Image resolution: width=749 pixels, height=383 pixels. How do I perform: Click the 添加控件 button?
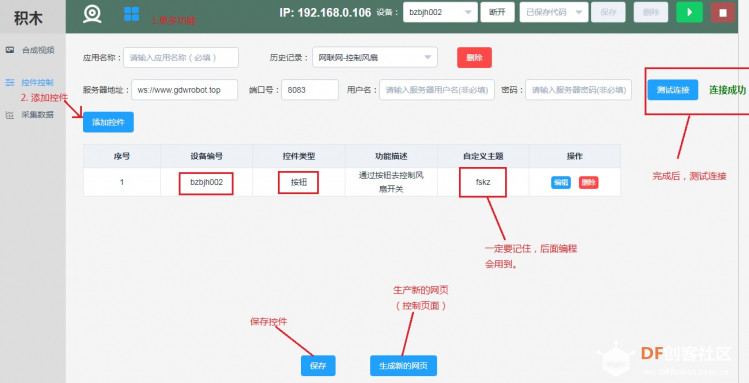coord(108,122)
